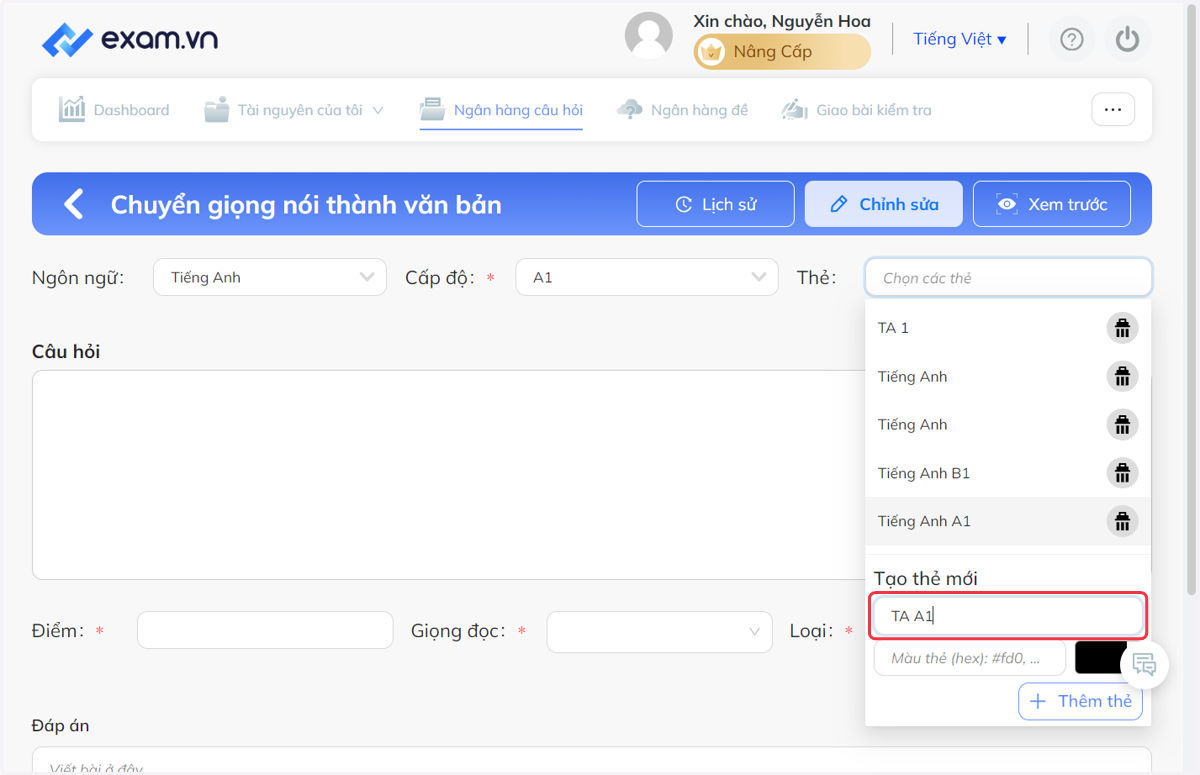Click the Thêm thẻ button
The width and height of the screenshot is (1200, 775).
tap(1080, 701)
